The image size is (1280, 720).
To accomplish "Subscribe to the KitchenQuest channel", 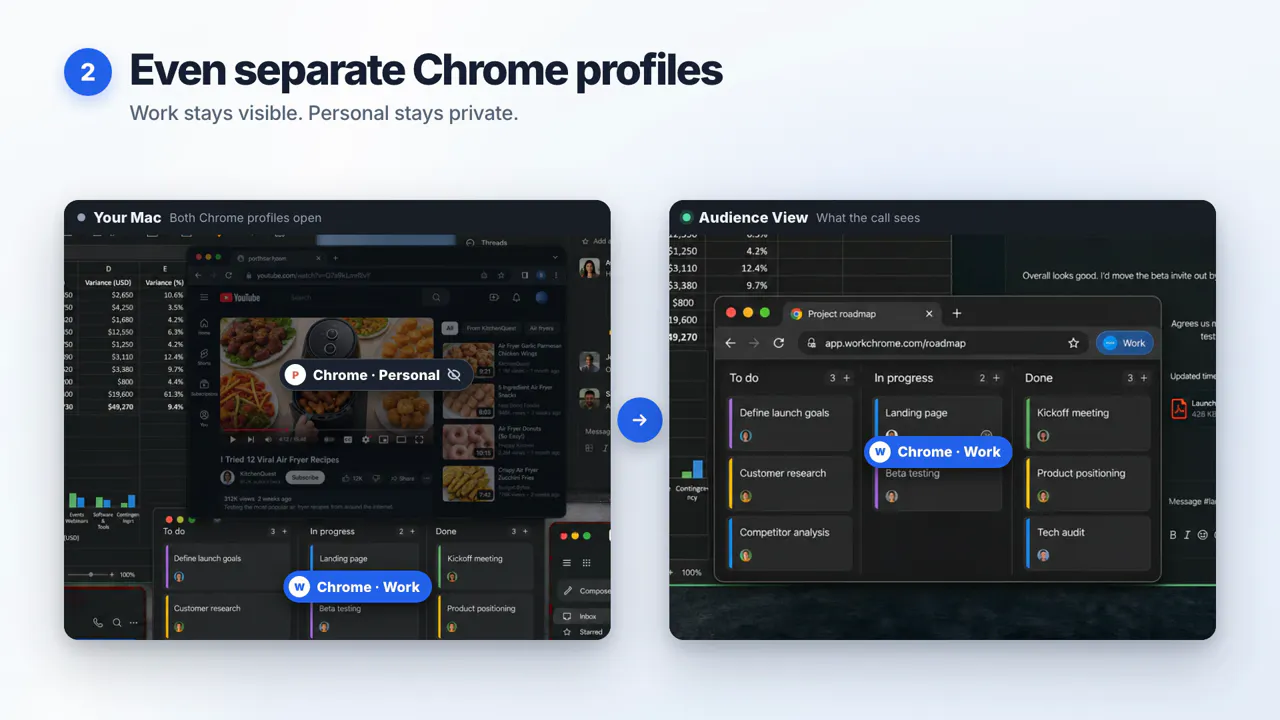I will 305,477.
